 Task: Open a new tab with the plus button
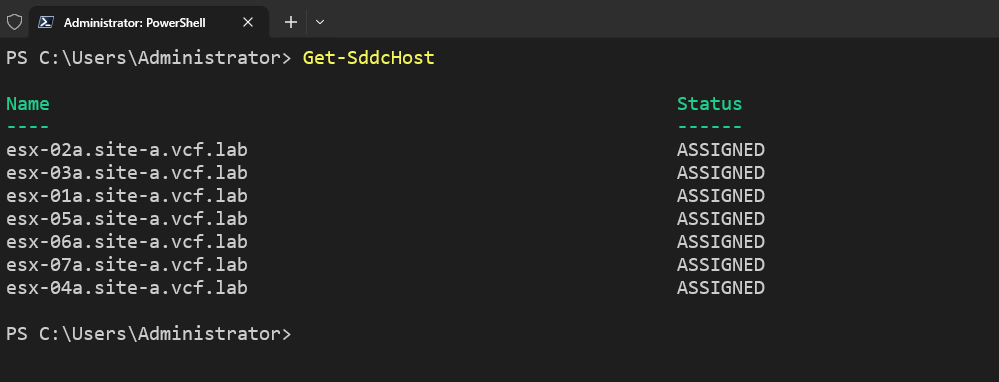[291, 22]
